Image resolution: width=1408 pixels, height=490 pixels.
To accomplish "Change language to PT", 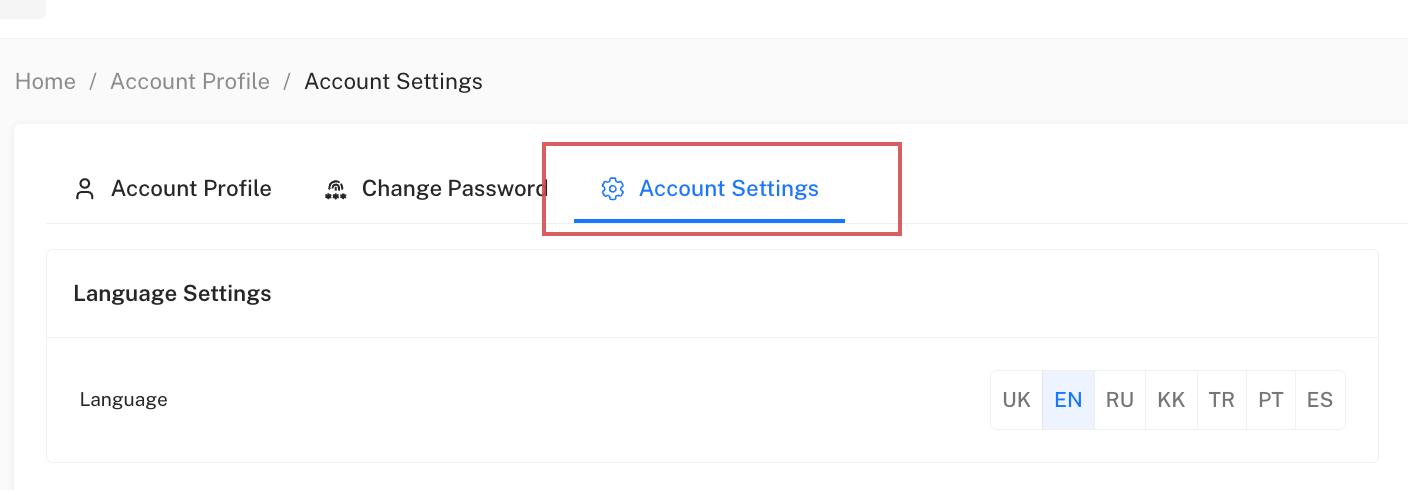I will coord(1271,400).
